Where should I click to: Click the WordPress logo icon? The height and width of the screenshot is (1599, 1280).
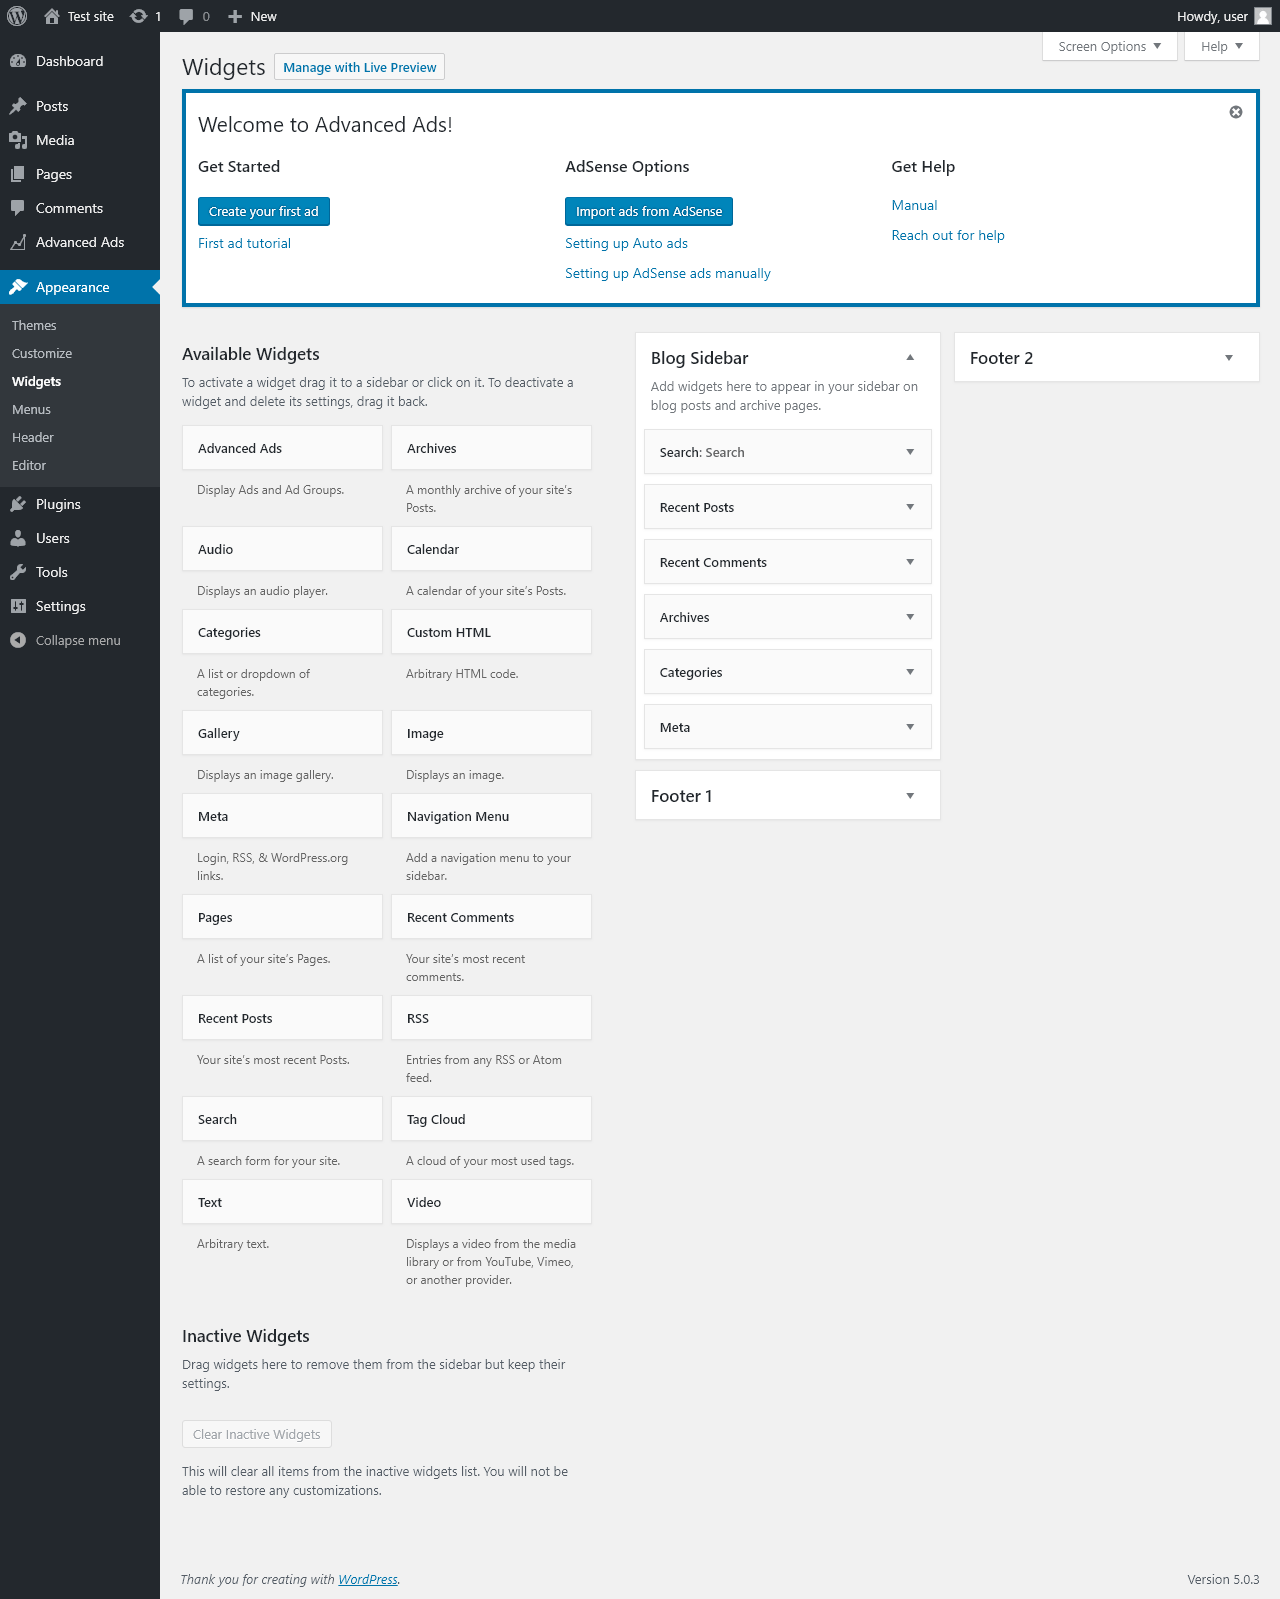click(17, 16)
